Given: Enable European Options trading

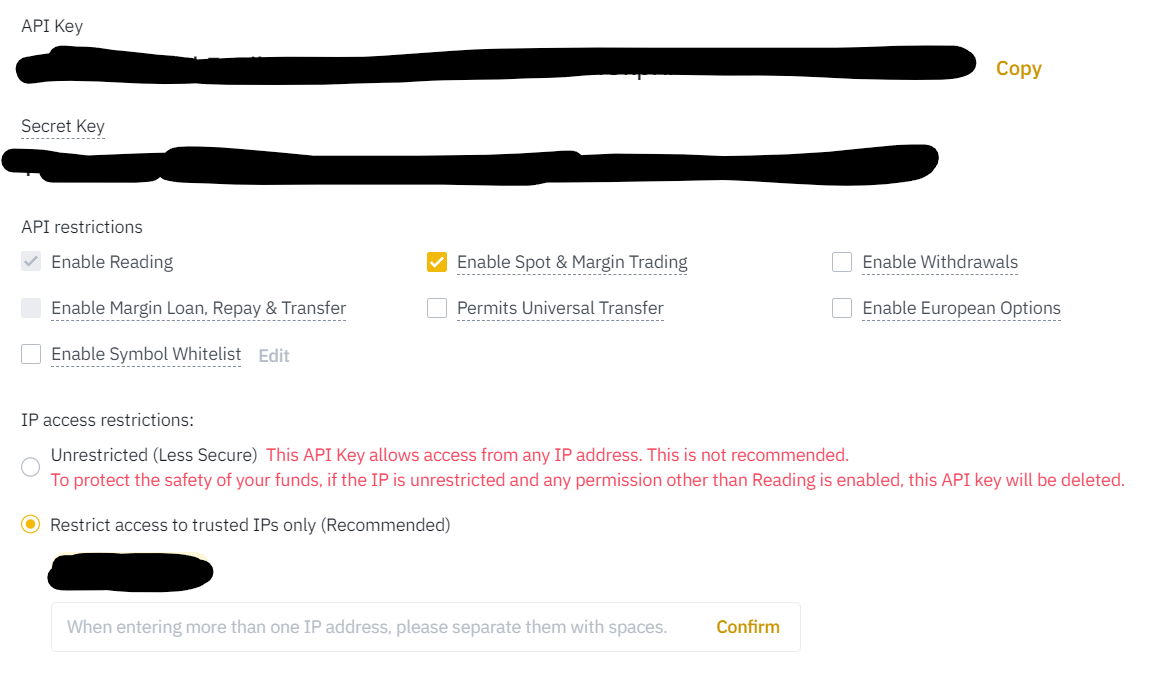Looking at the screenshot, I should coord(842,308).
